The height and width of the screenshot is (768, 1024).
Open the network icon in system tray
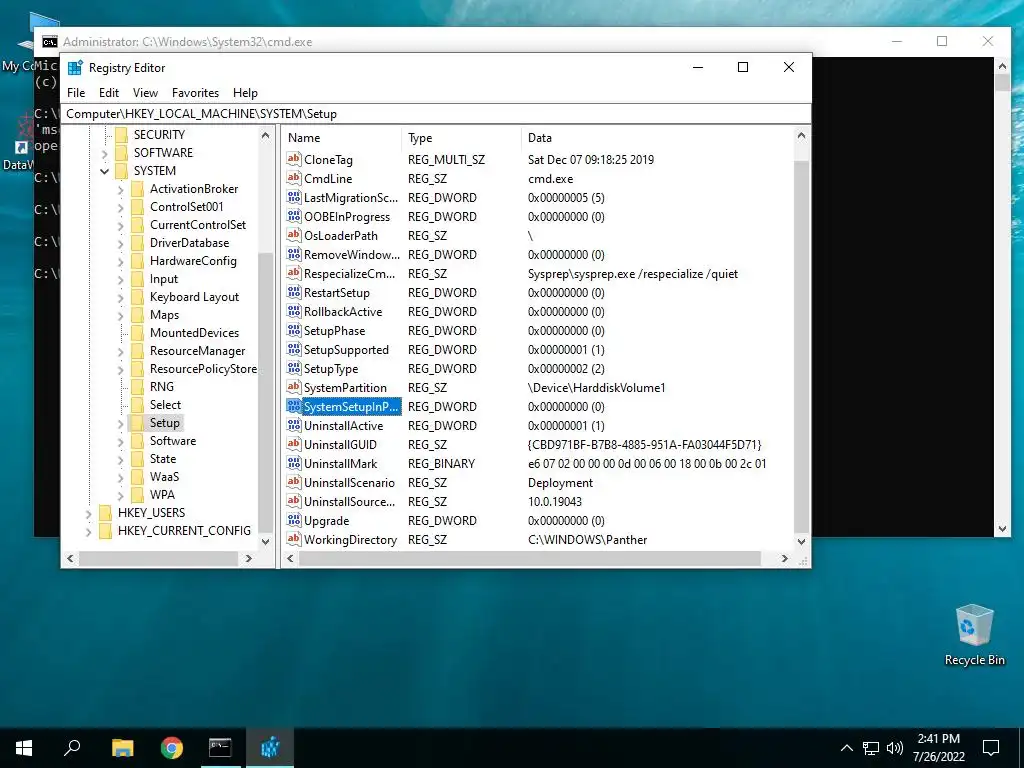871,748
